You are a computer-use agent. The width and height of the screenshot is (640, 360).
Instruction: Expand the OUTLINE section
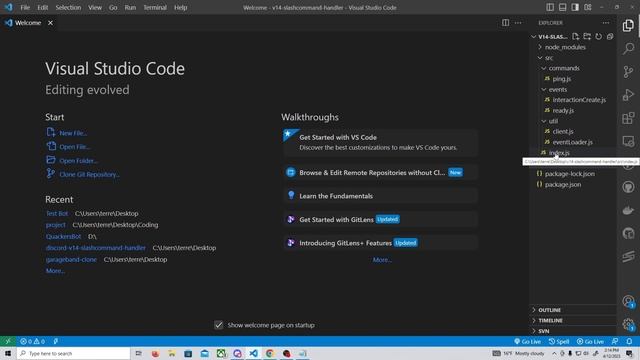coord(573,310)
